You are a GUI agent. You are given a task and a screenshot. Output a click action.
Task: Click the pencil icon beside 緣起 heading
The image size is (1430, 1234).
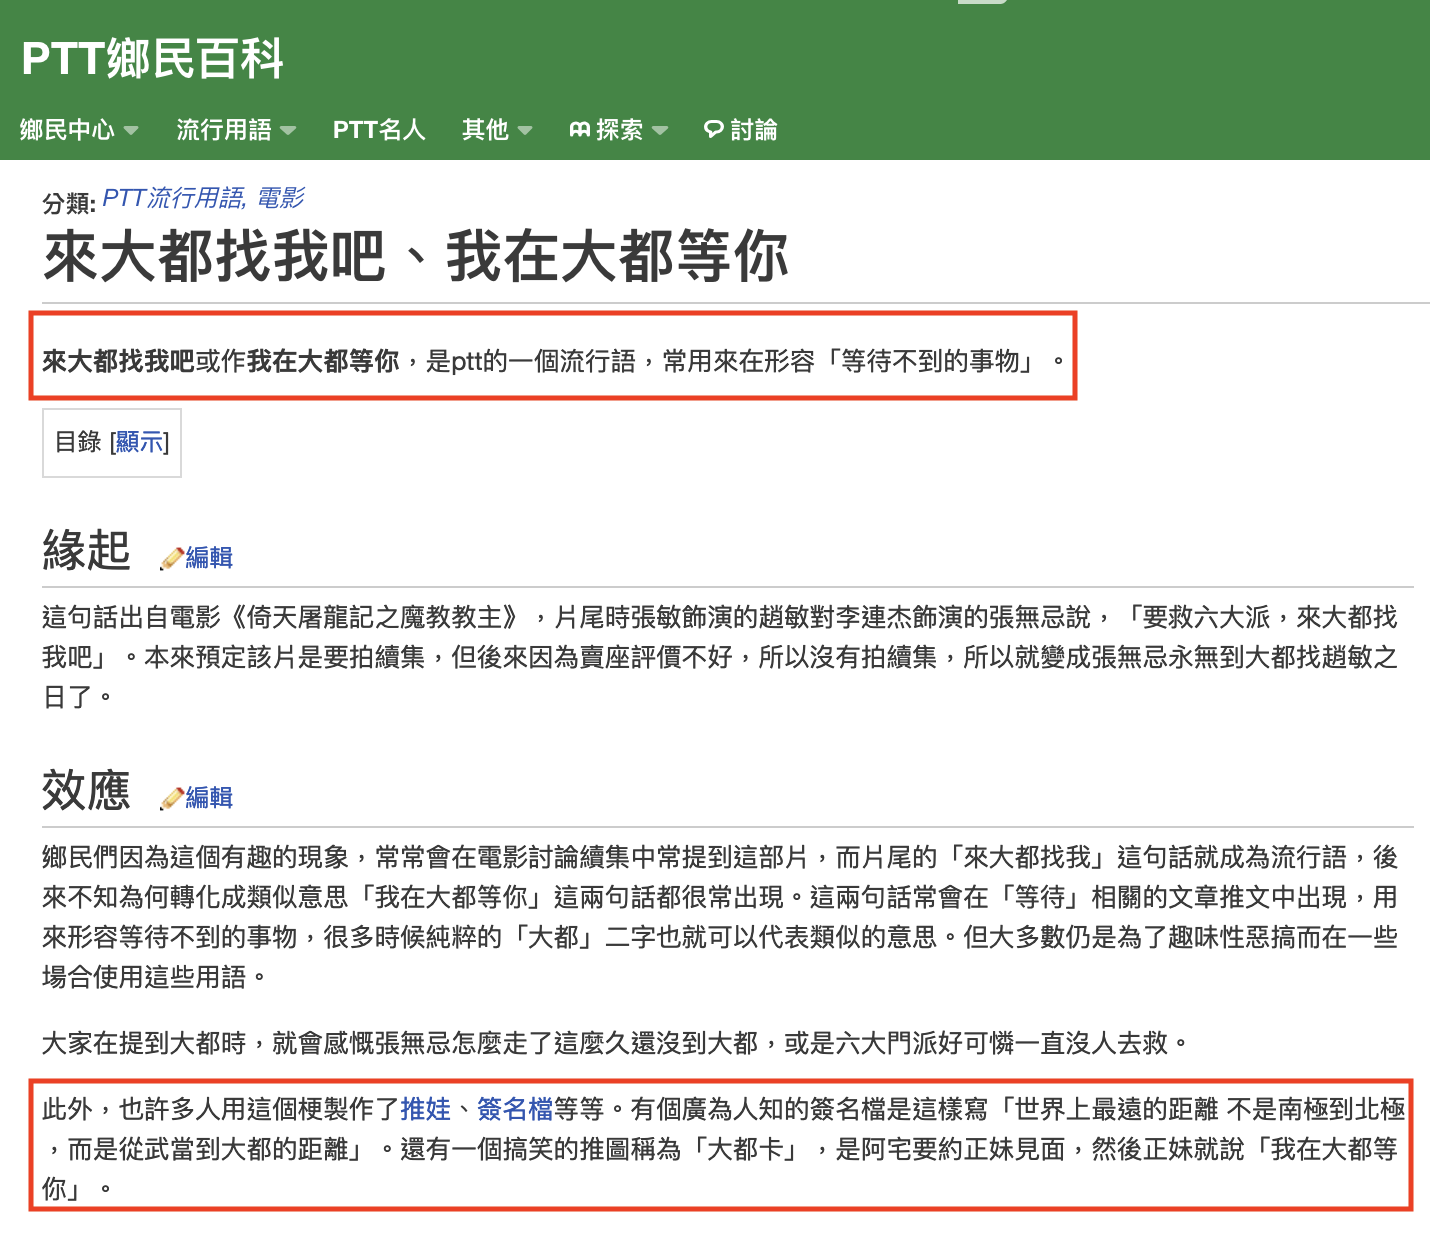click(172, 558)
